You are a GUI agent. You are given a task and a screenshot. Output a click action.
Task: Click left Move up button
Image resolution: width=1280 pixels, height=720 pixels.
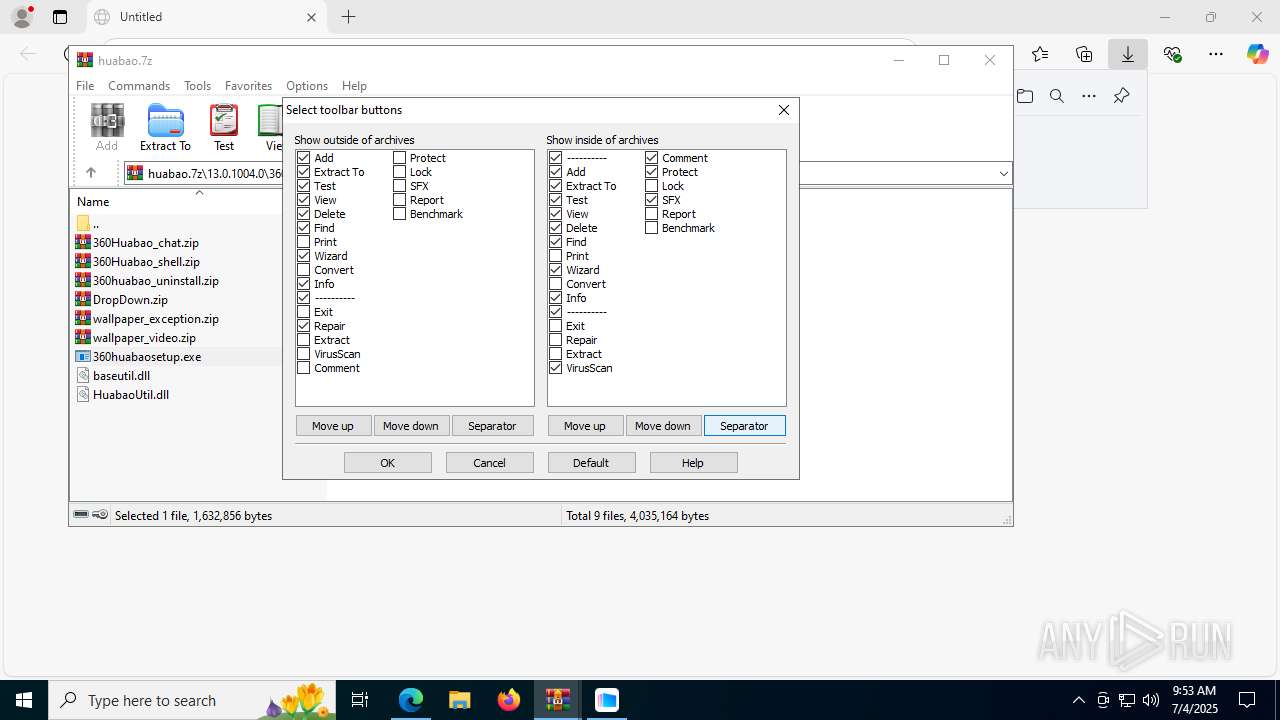point(333,426)
